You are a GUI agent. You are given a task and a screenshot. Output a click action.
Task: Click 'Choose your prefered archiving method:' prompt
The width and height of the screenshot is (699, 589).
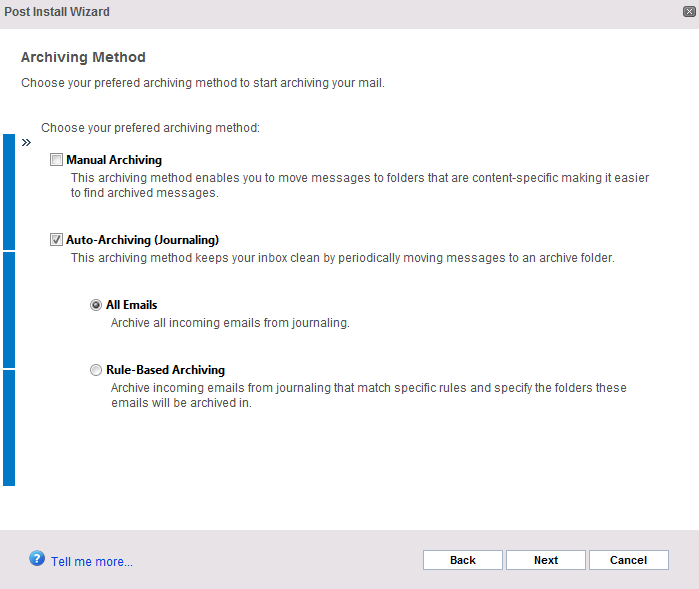(150, 128)
